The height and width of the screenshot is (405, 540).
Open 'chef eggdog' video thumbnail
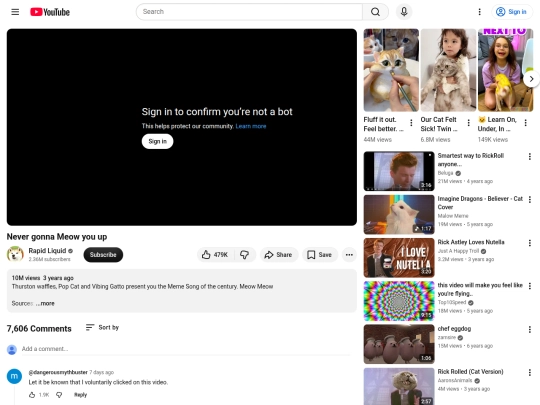tap(399, 344)
